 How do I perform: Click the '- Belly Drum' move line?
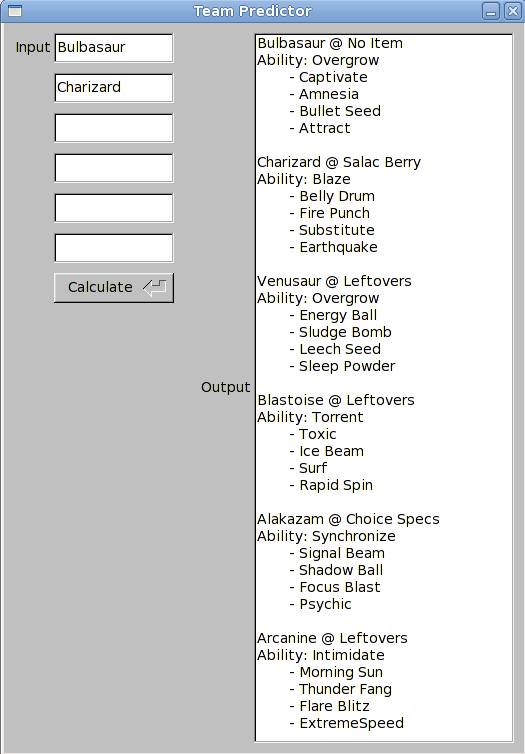[332, 196]
